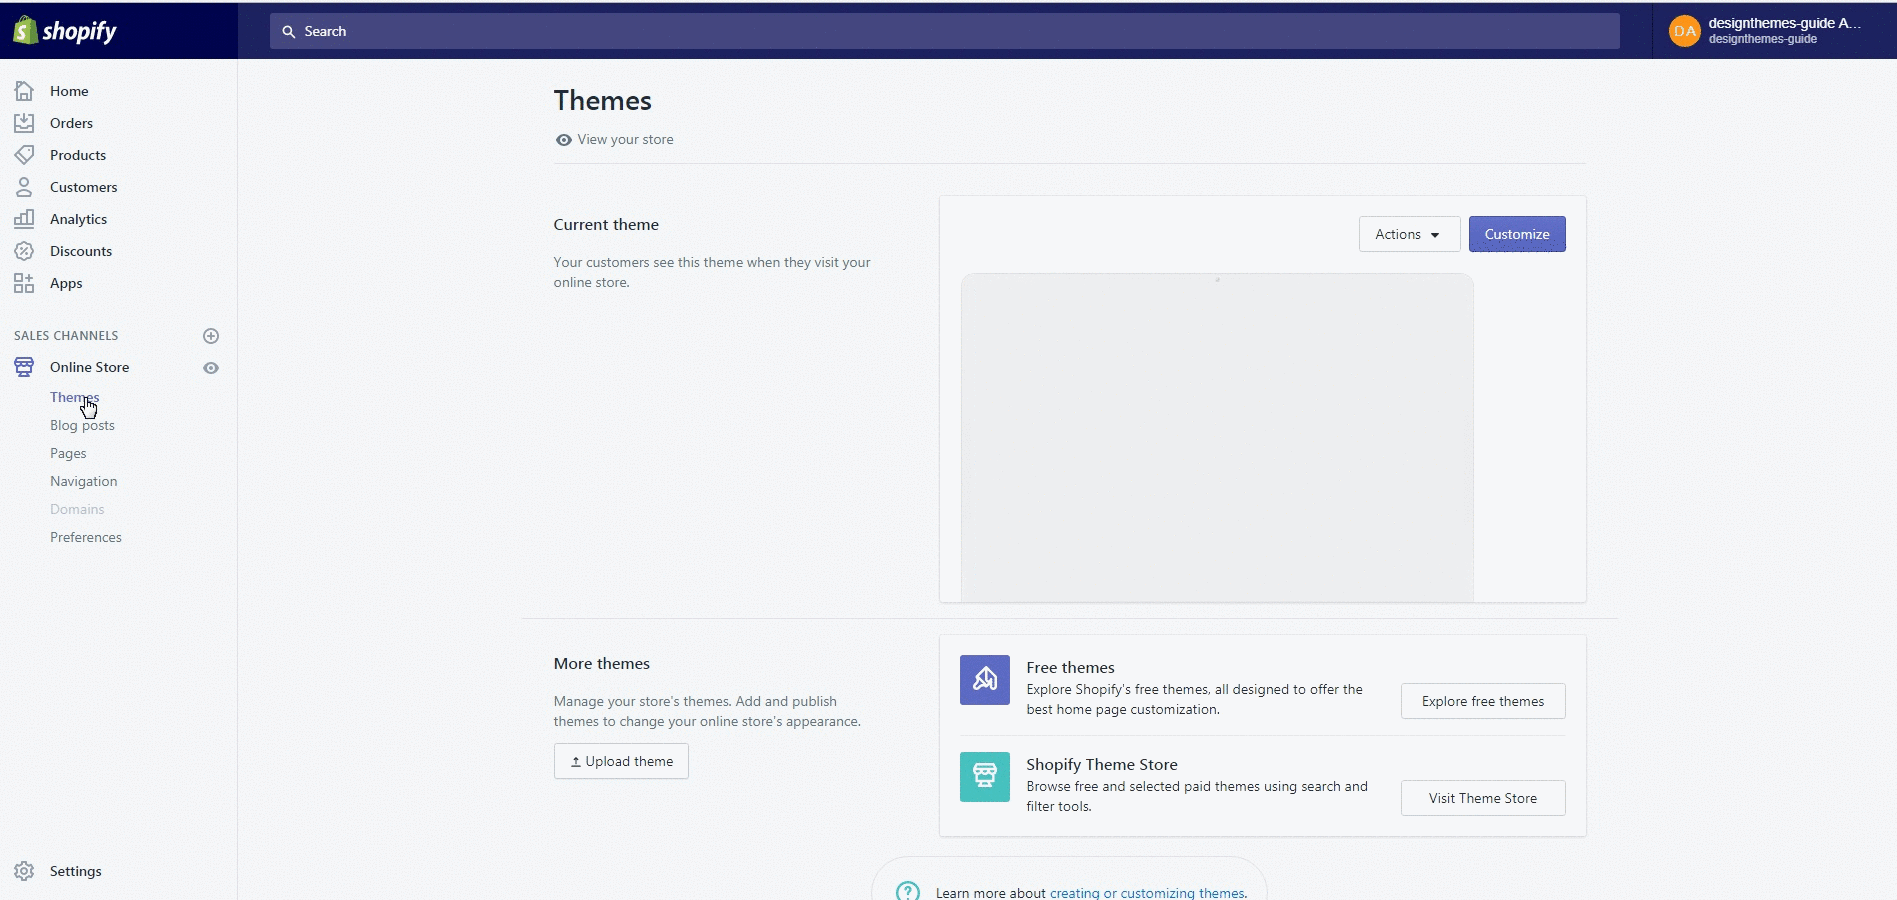Expand the Actions dropdown
The width and height of the screenshot is (1897, 900).
tap(1408, 234)
